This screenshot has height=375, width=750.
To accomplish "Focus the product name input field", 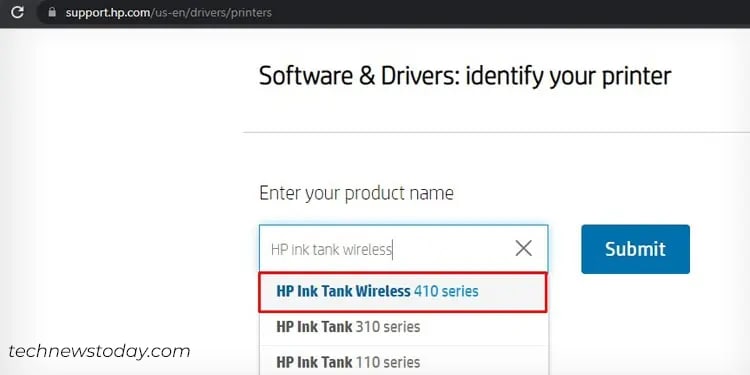I will (x=403, y=248).
